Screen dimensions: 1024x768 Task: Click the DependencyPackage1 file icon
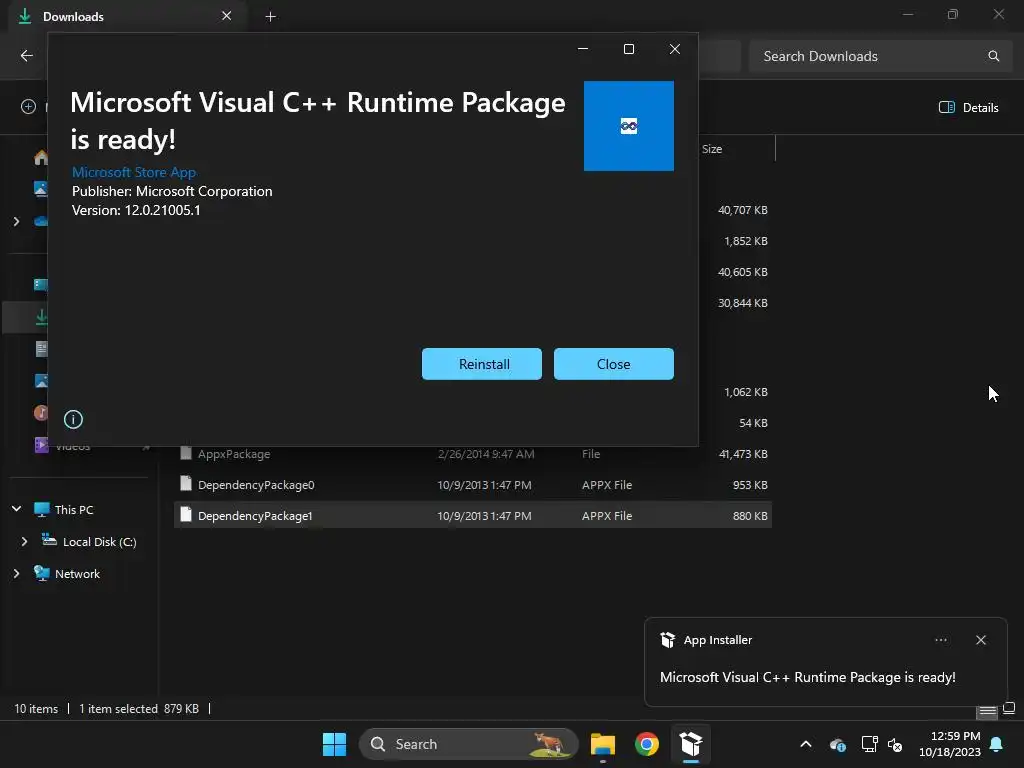pos(186,515)
